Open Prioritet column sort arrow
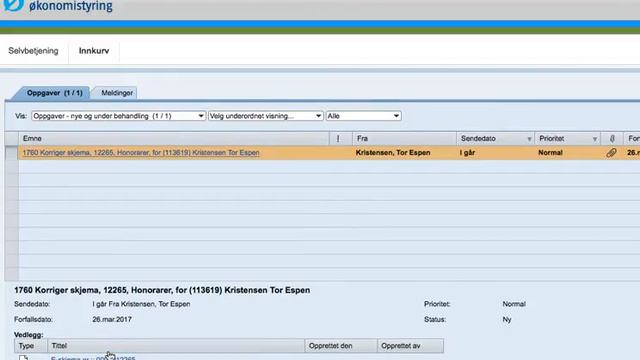 [594, 139]
